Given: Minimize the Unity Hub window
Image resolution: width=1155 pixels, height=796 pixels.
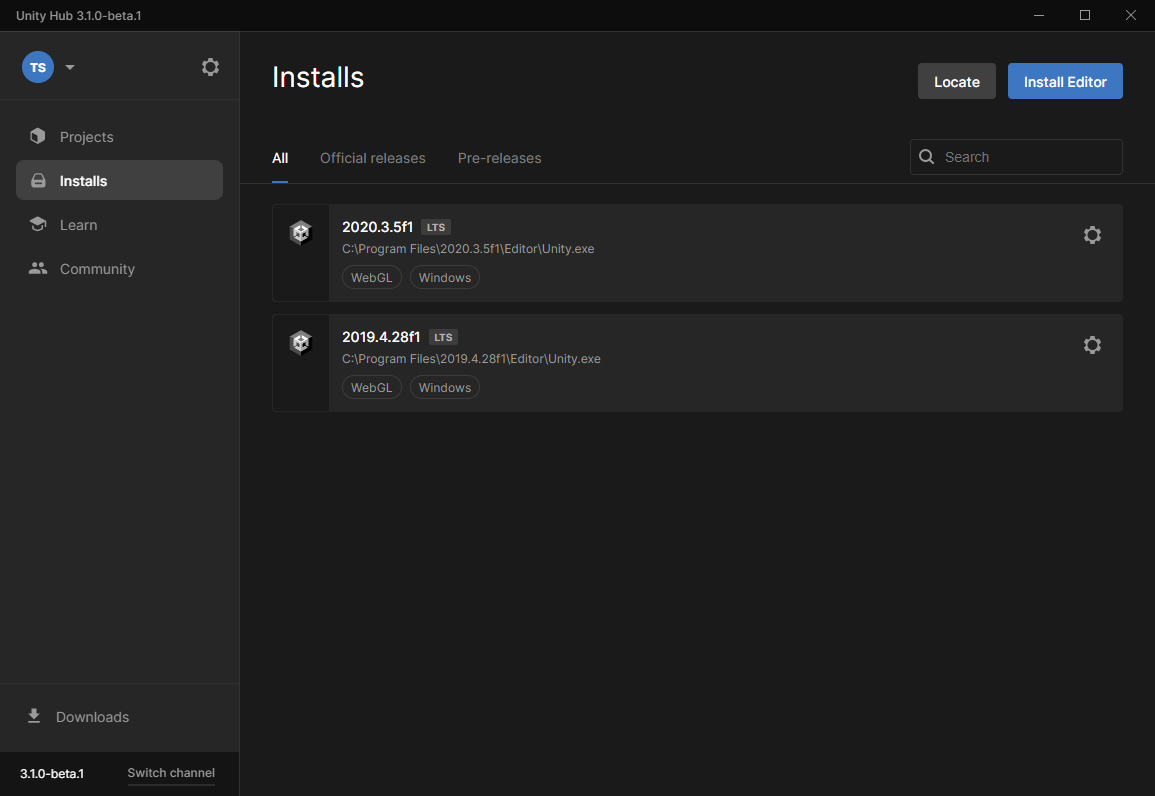Looking at the screenshot, I should point(1039,15).
